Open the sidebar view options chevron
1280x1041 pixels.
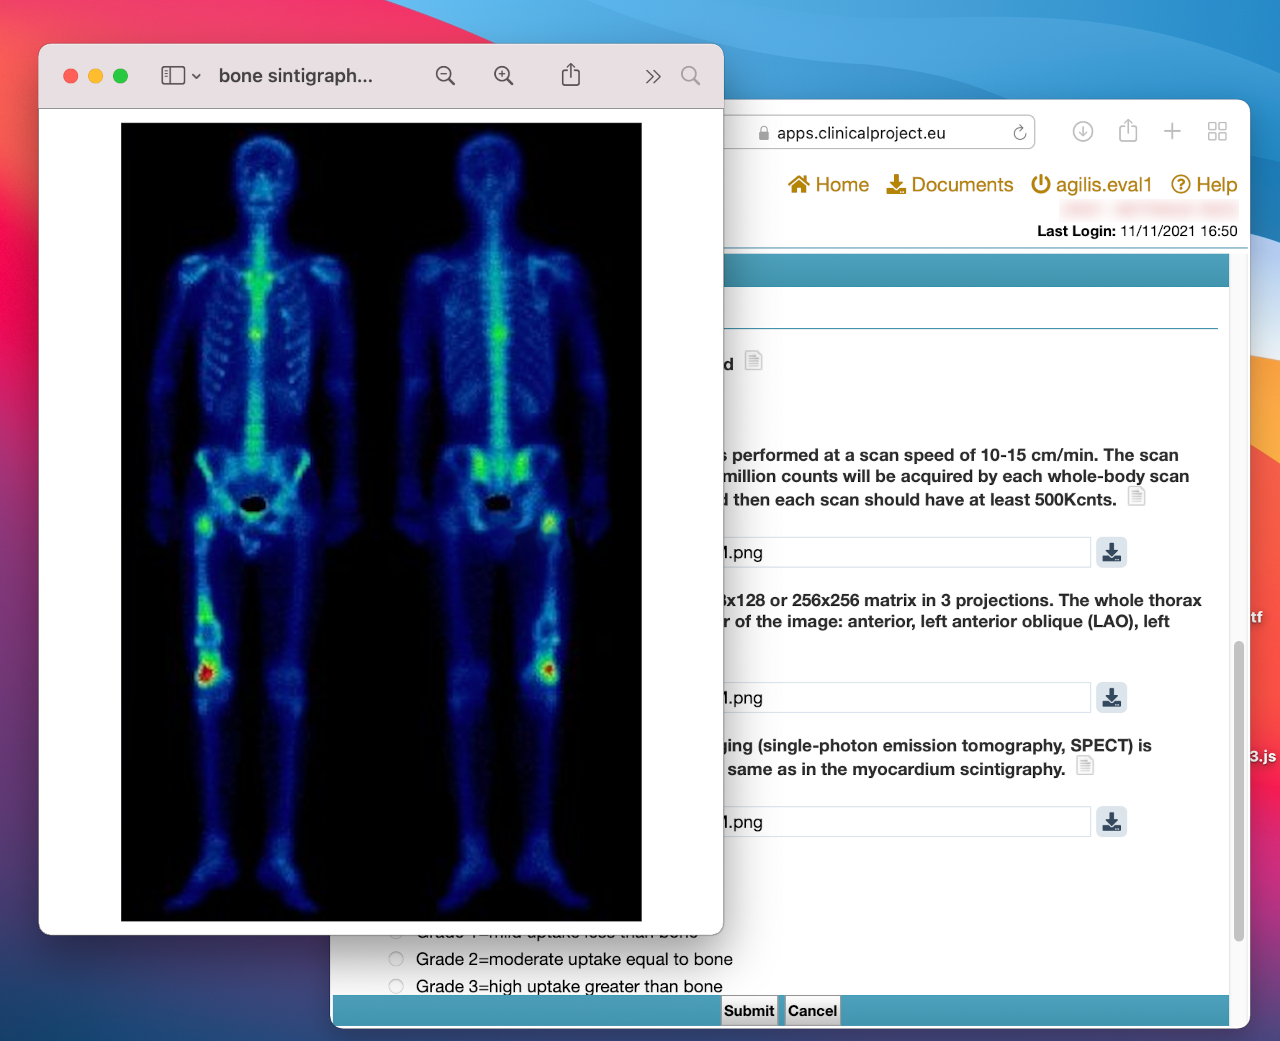pyautogui.click(x=197, y=76)
